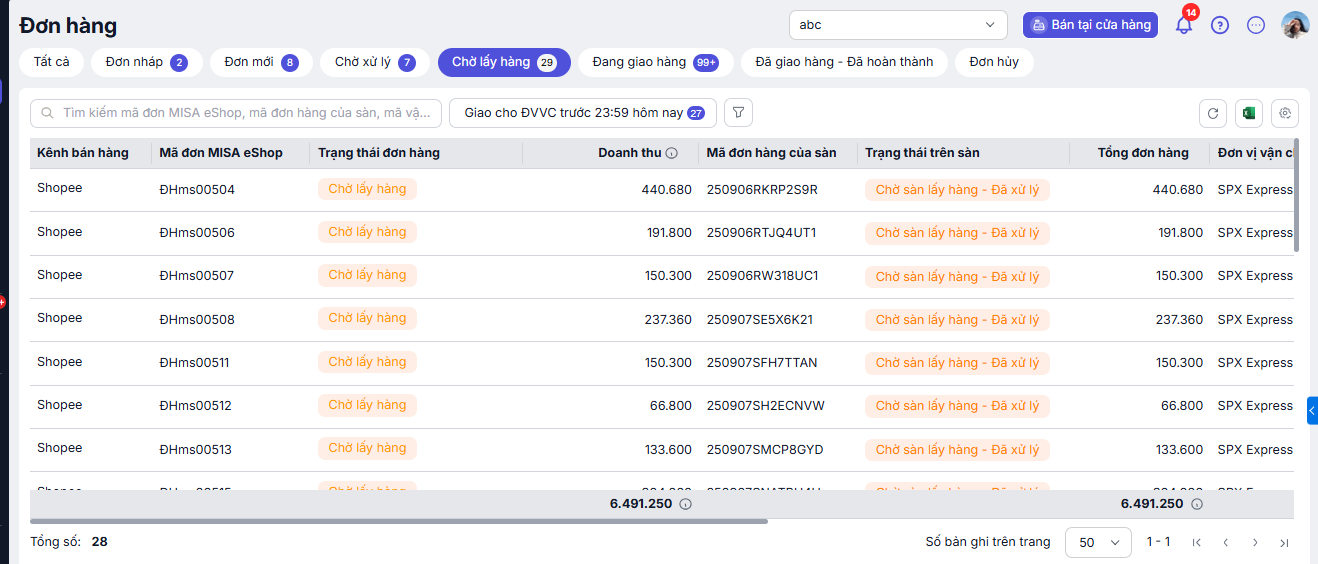Click marketplace code 250907SMCP8GYD
Image resolution: width=1318 pixels, height=564 pixels.
tap(765, 450)
